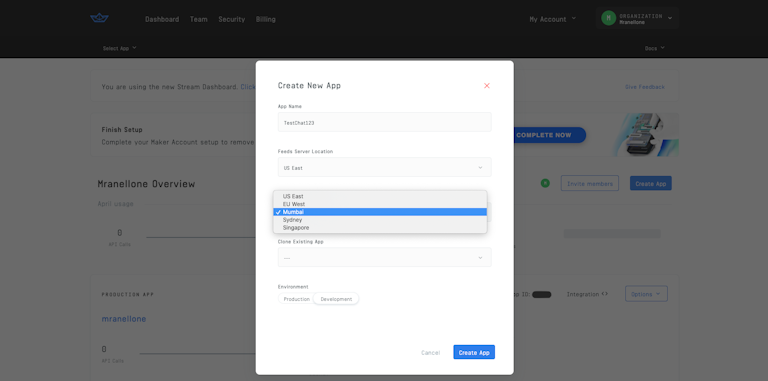
Task: Click the Finish Setup banner illustration
Action: click(646, 135)
